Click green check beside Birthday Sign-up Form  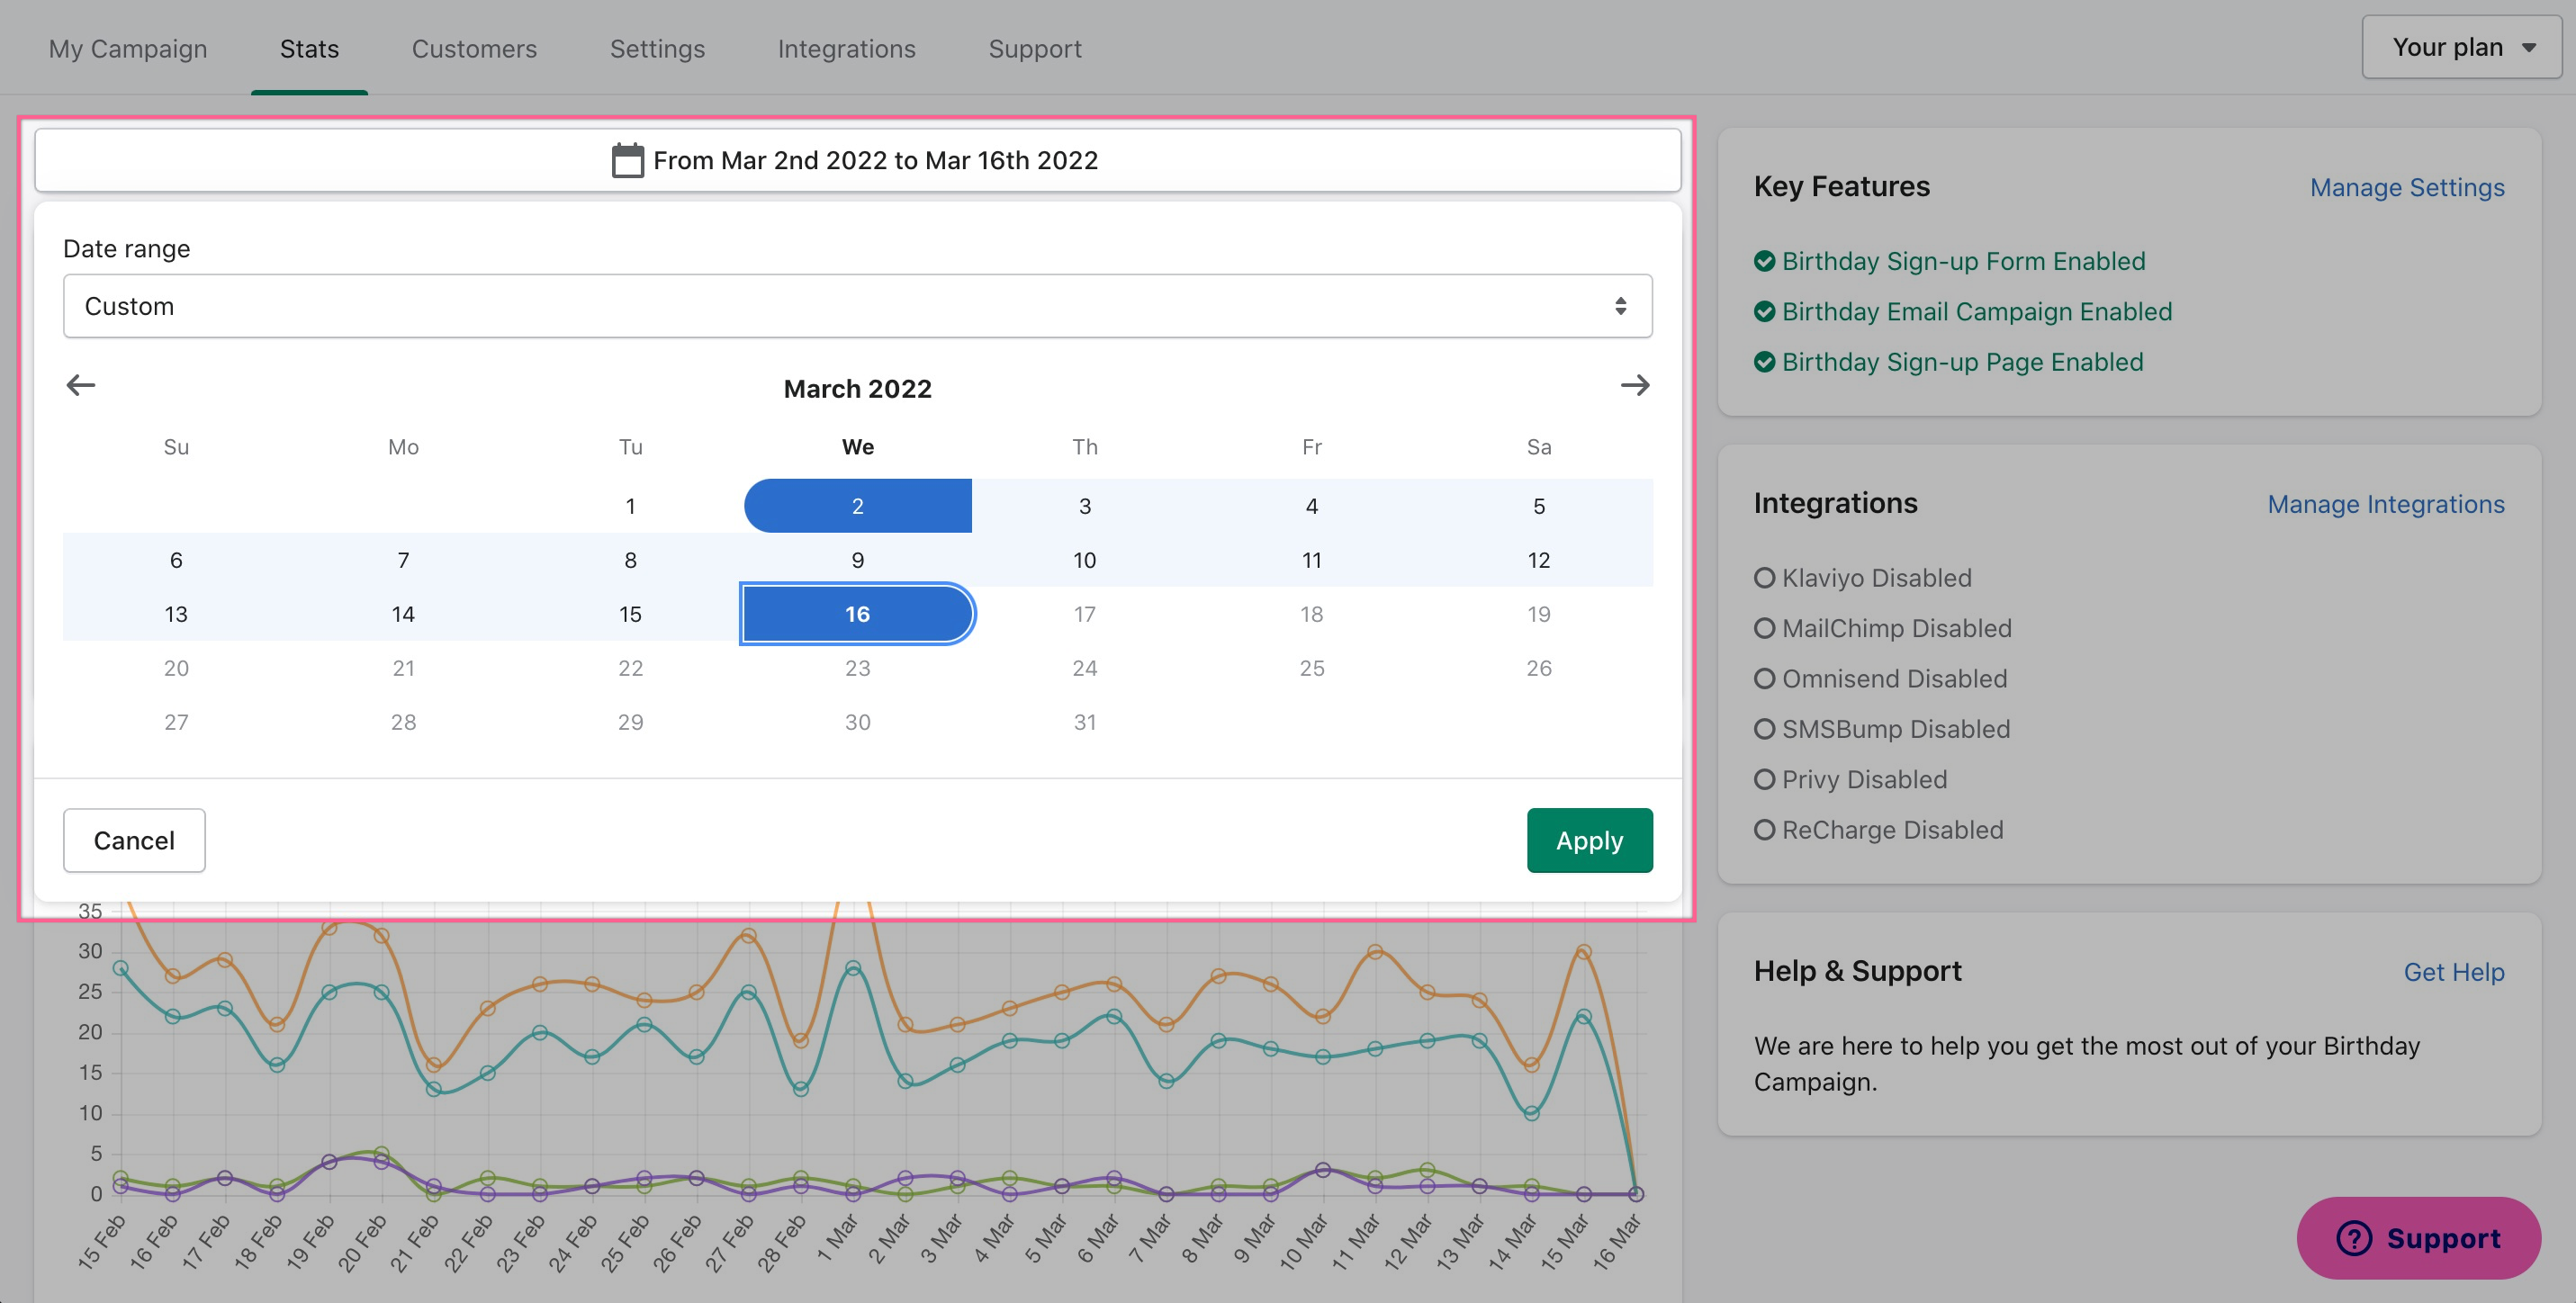pyautogui.click(x=1764, y=261)
